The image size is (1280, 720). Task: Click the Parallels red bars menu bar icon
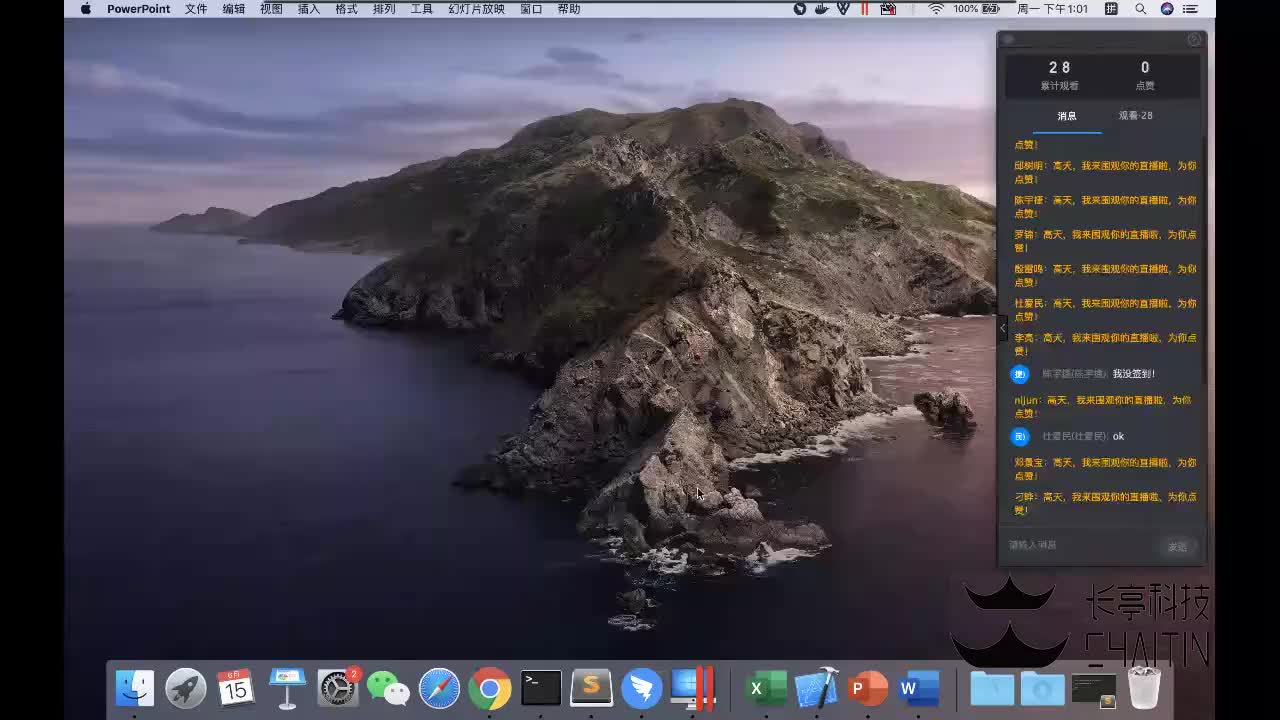pyautogui.click(x=865, y=9)
